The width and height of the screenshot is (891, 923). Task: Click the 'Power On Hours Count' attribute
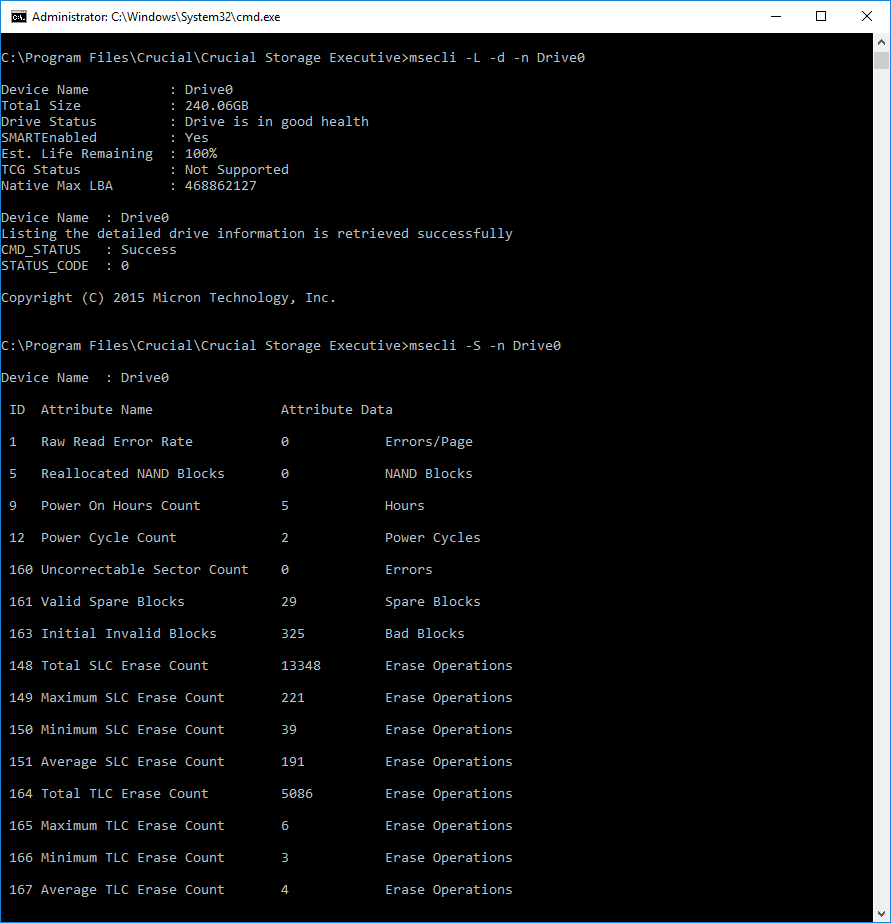(x=121, y=506)
